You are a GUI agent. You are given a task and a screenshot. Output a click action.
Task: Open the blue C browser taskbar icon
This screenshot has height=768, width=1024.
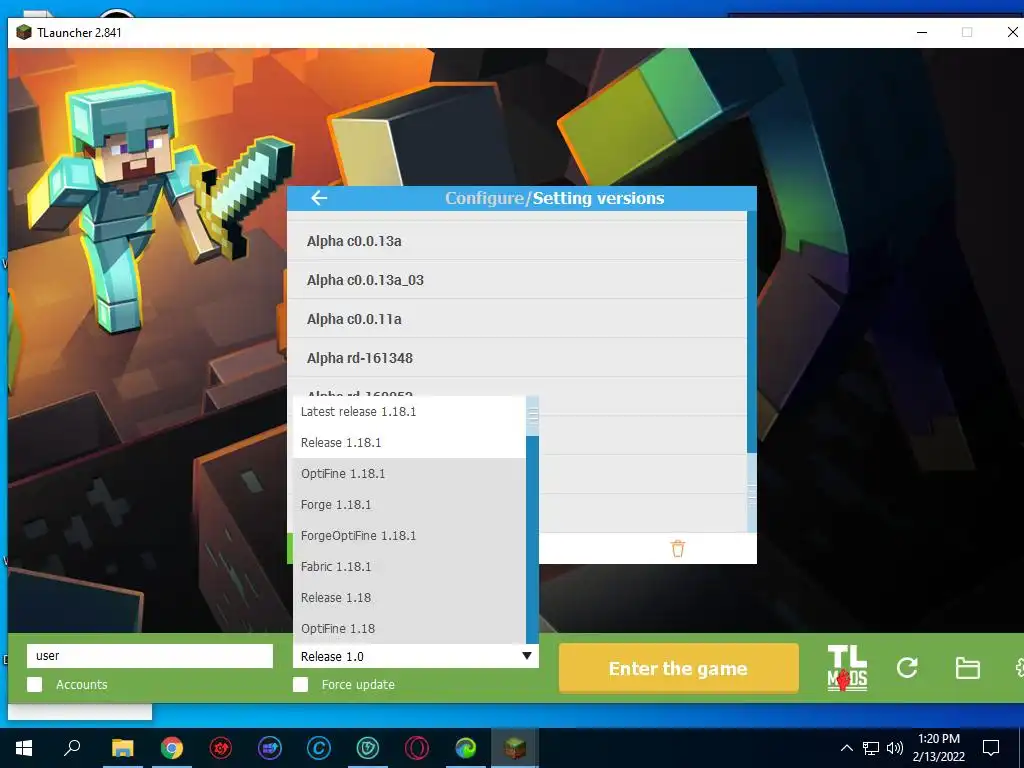(x=319, y=748)
